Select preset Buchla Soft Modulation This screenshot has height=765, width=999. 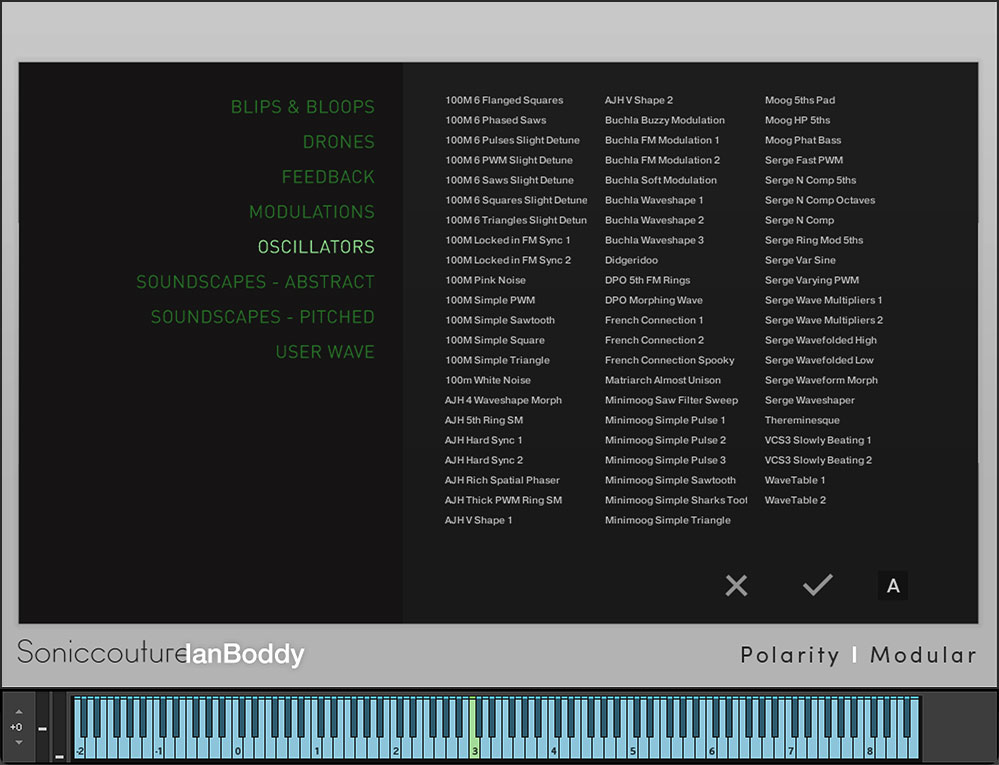(x=661, y=180)
